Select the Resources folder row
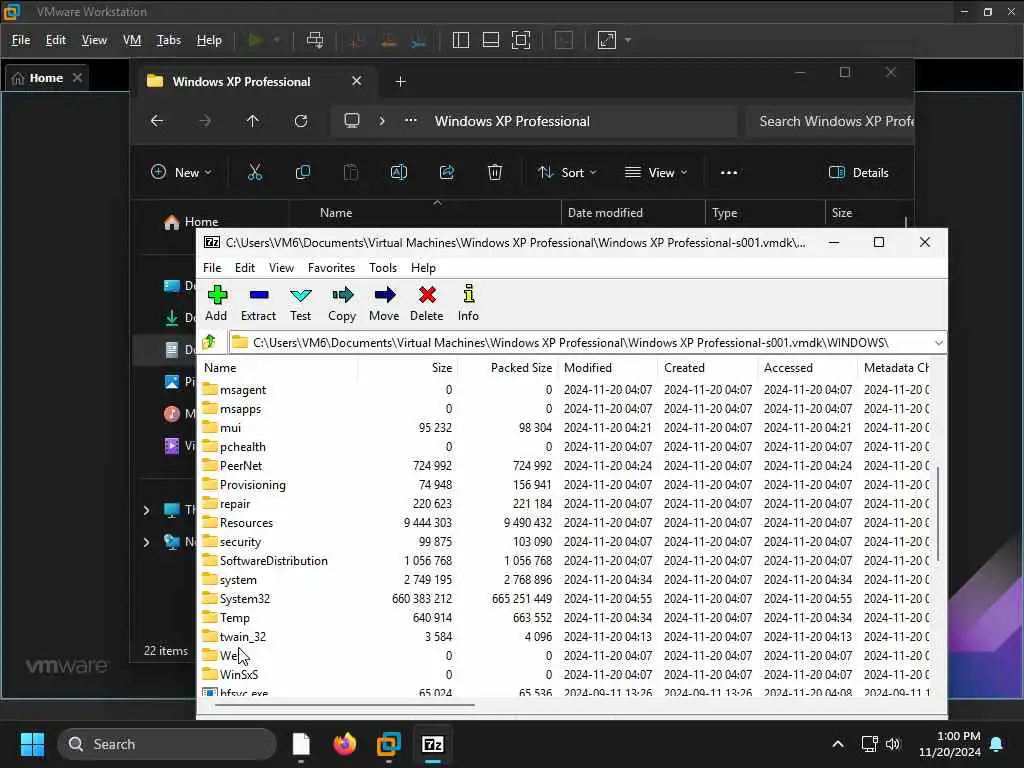Viewport: 1024px width, 768px height. pos(566,522)
